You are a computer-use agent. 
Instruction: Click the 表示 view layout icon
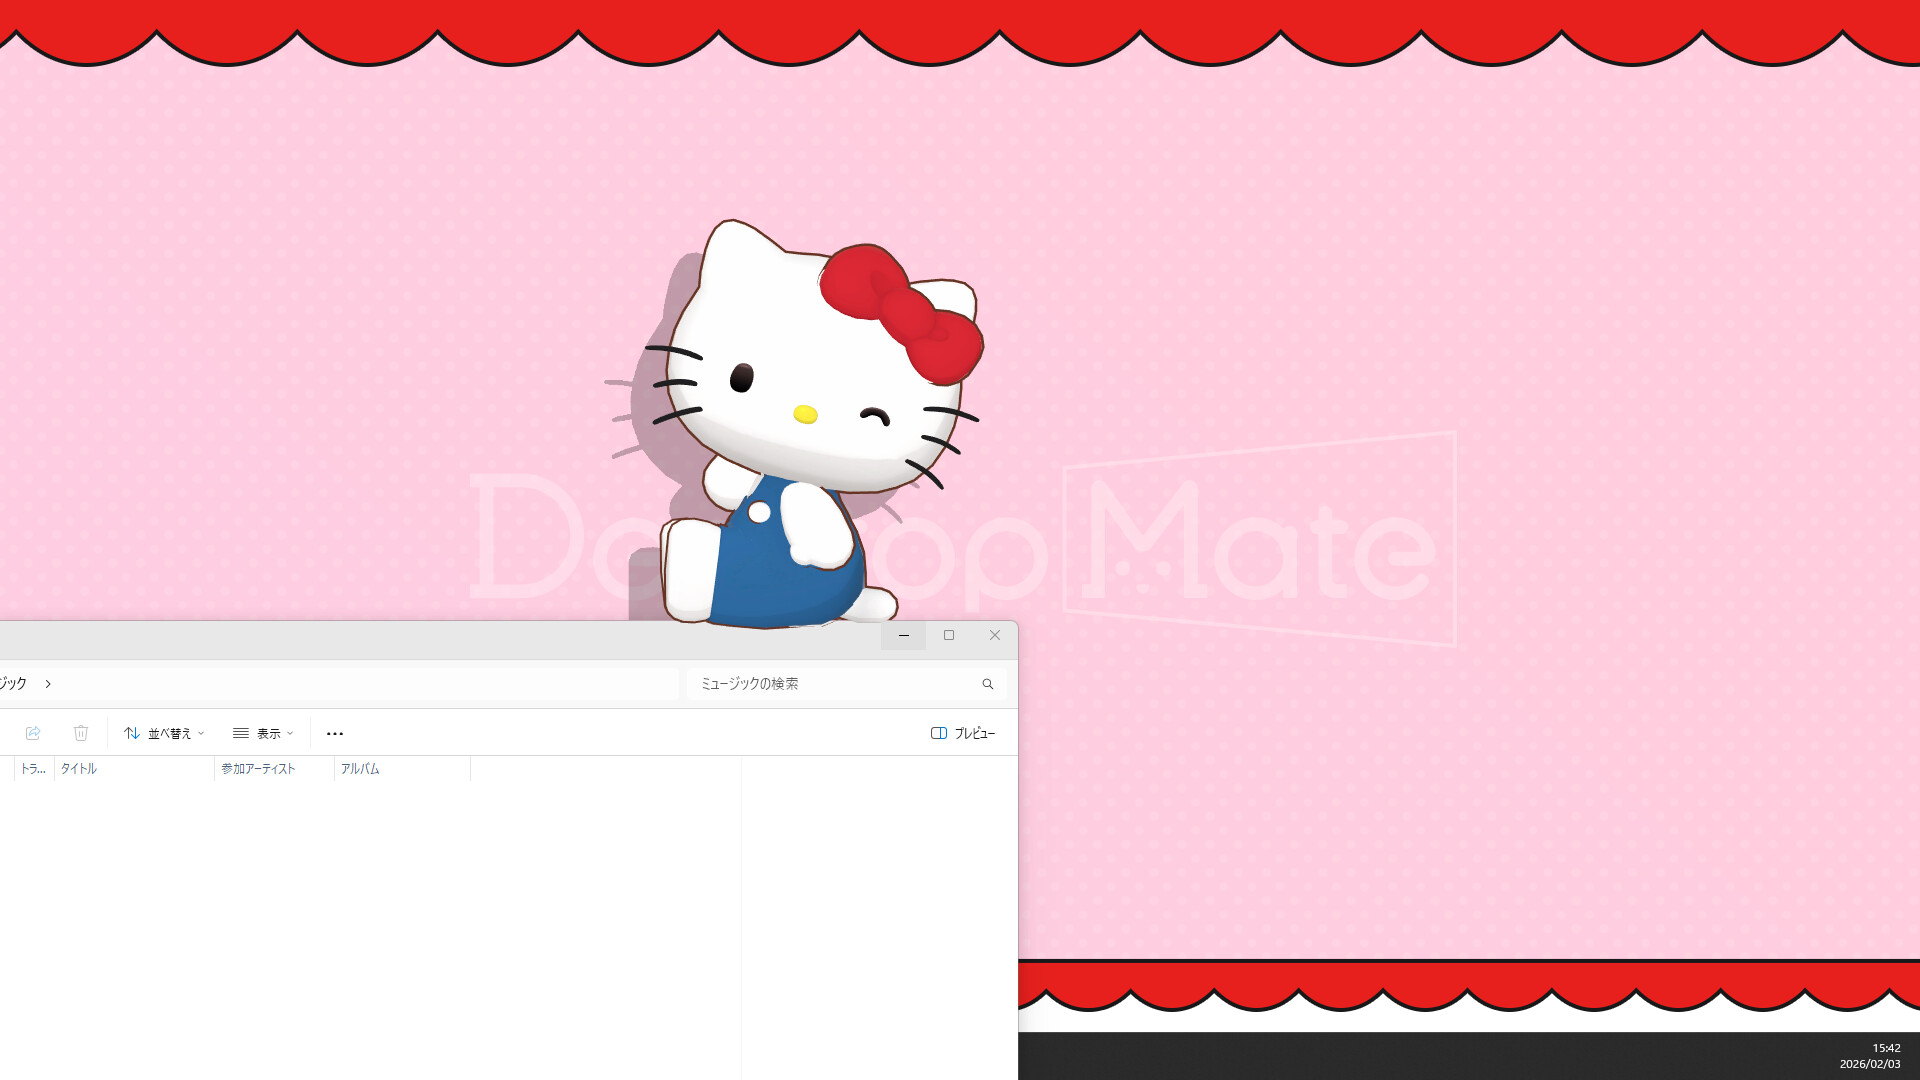pyautogui.click(x=240, y=733)
